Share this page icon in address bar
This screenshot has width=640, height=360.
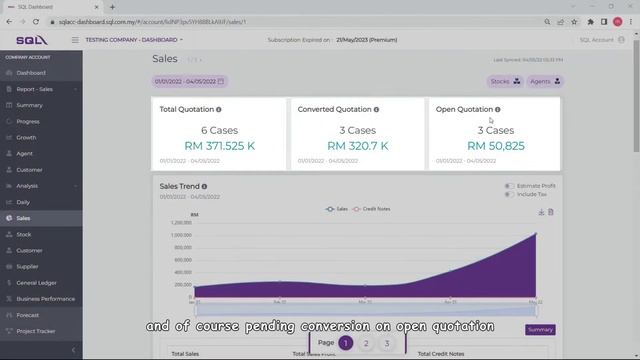click(x=560, y=22)
